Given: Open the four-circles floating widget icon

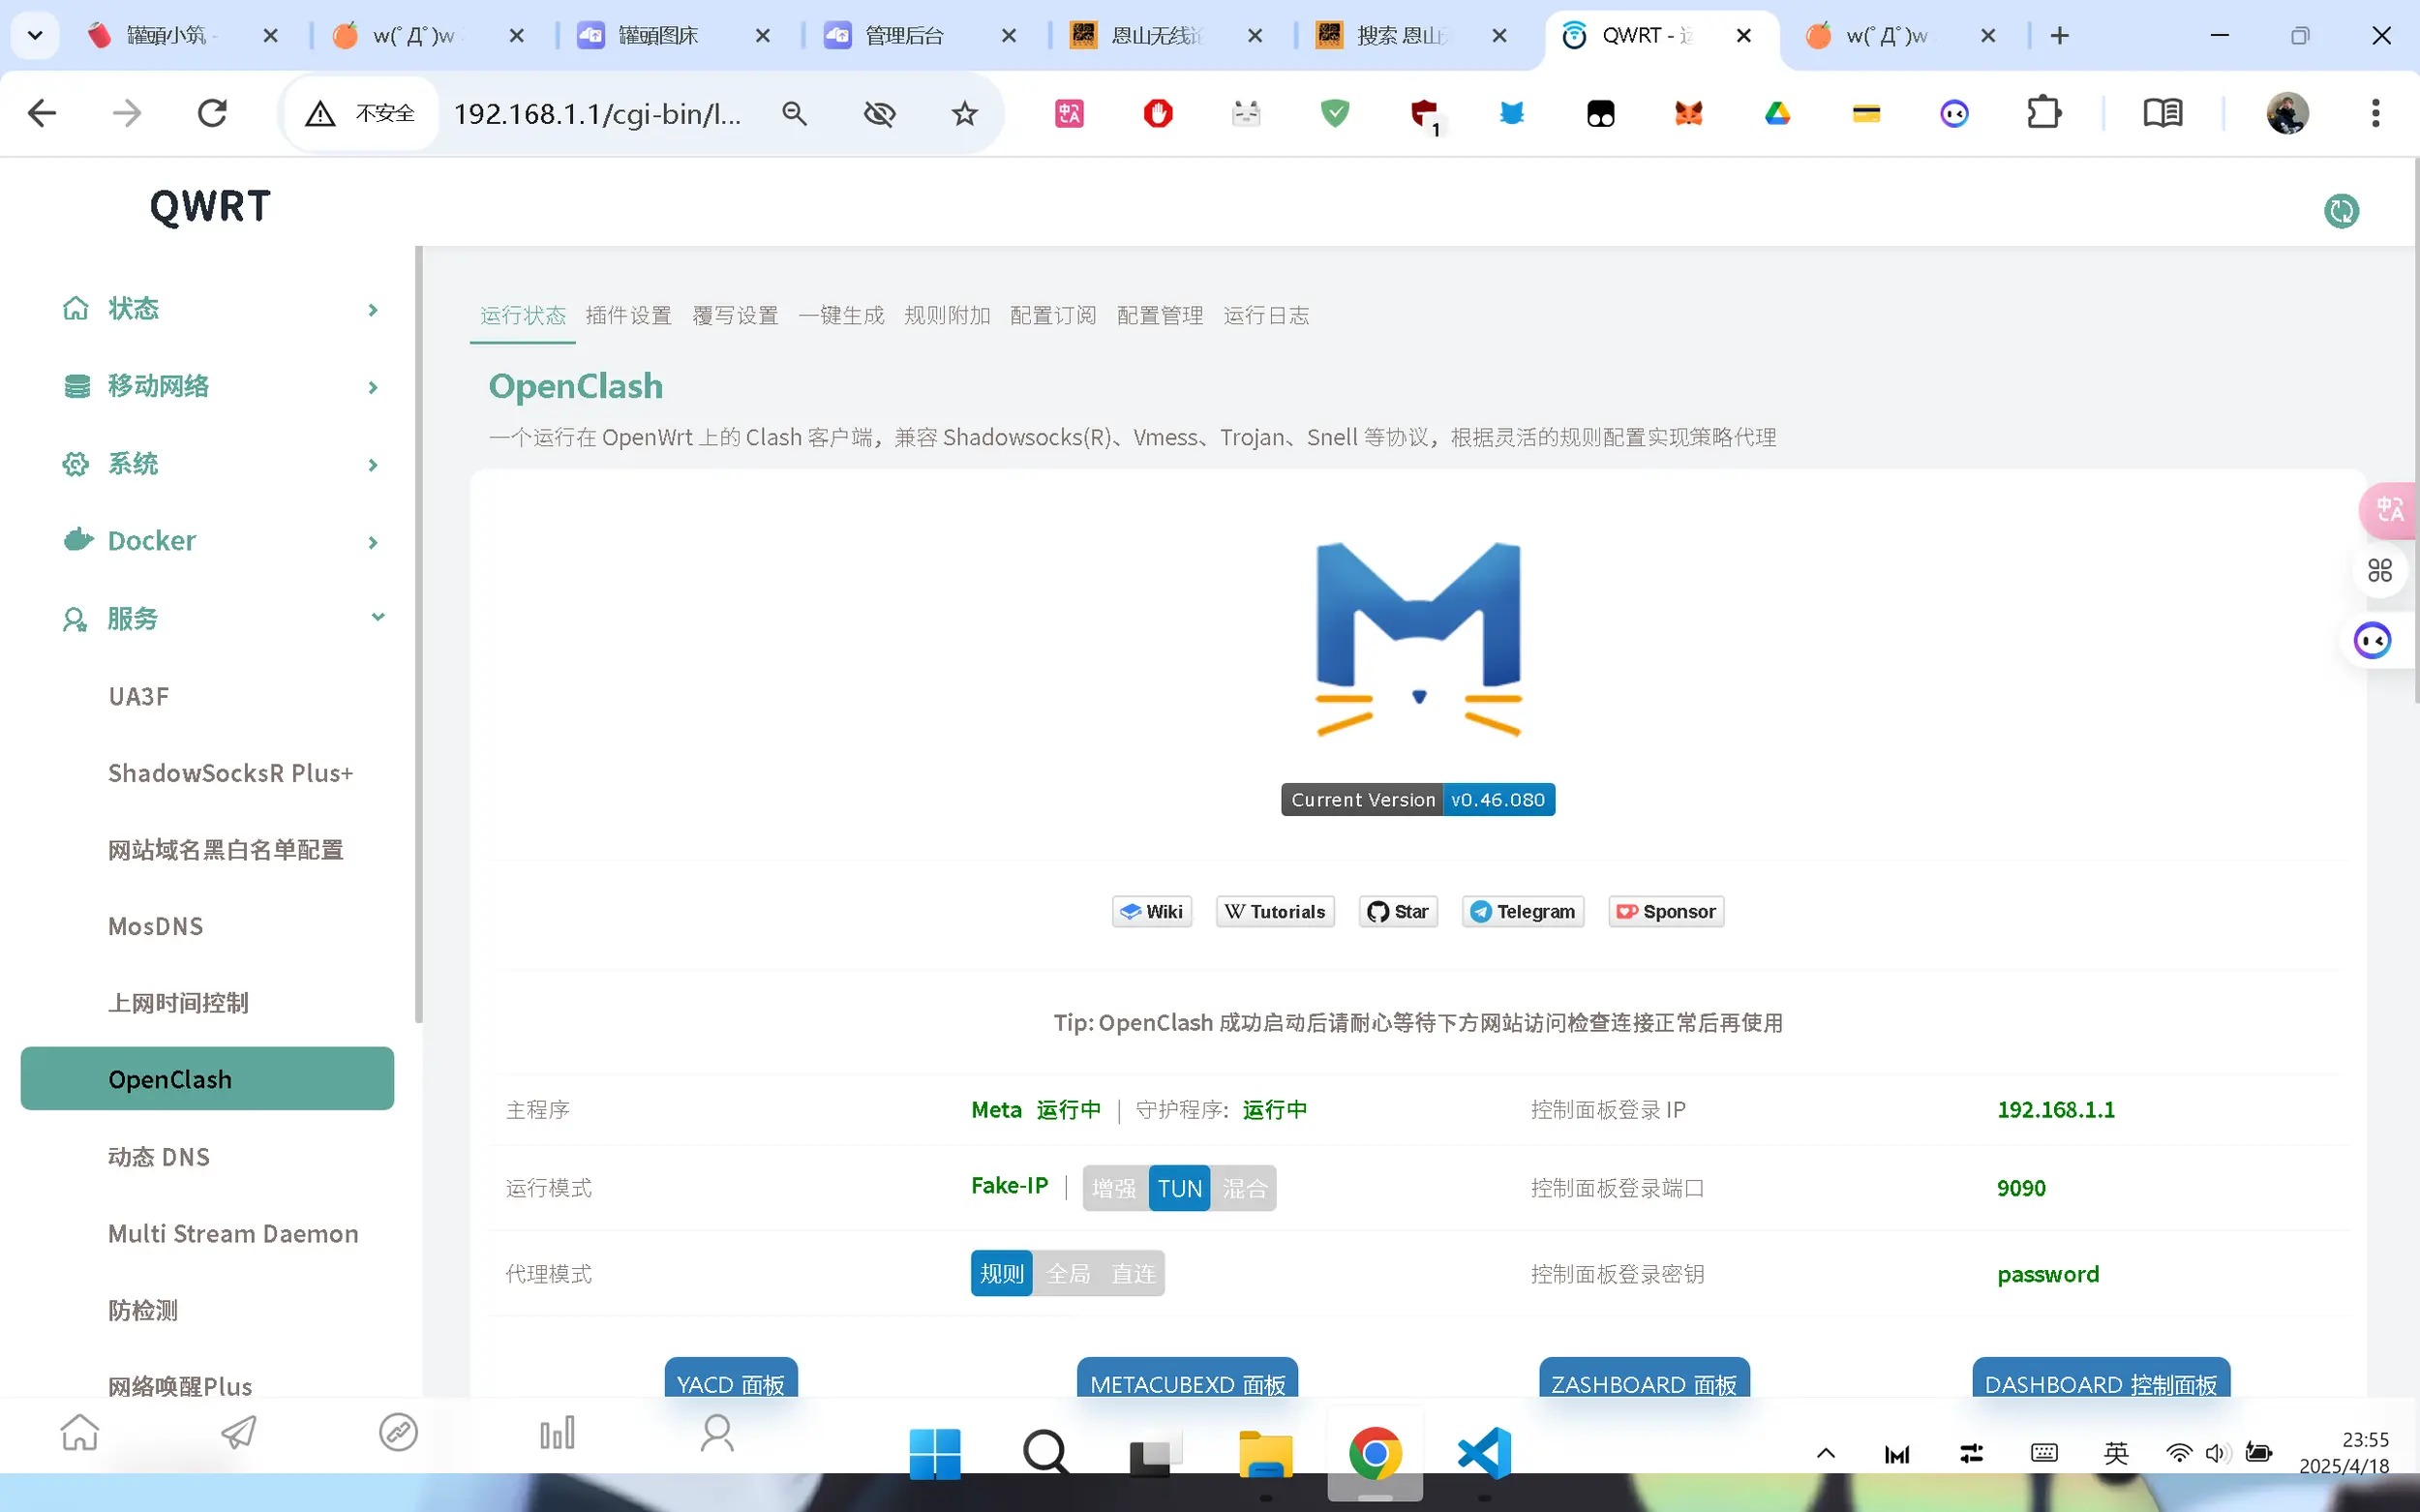Looking at the screenshot, I should (2380, 570).
